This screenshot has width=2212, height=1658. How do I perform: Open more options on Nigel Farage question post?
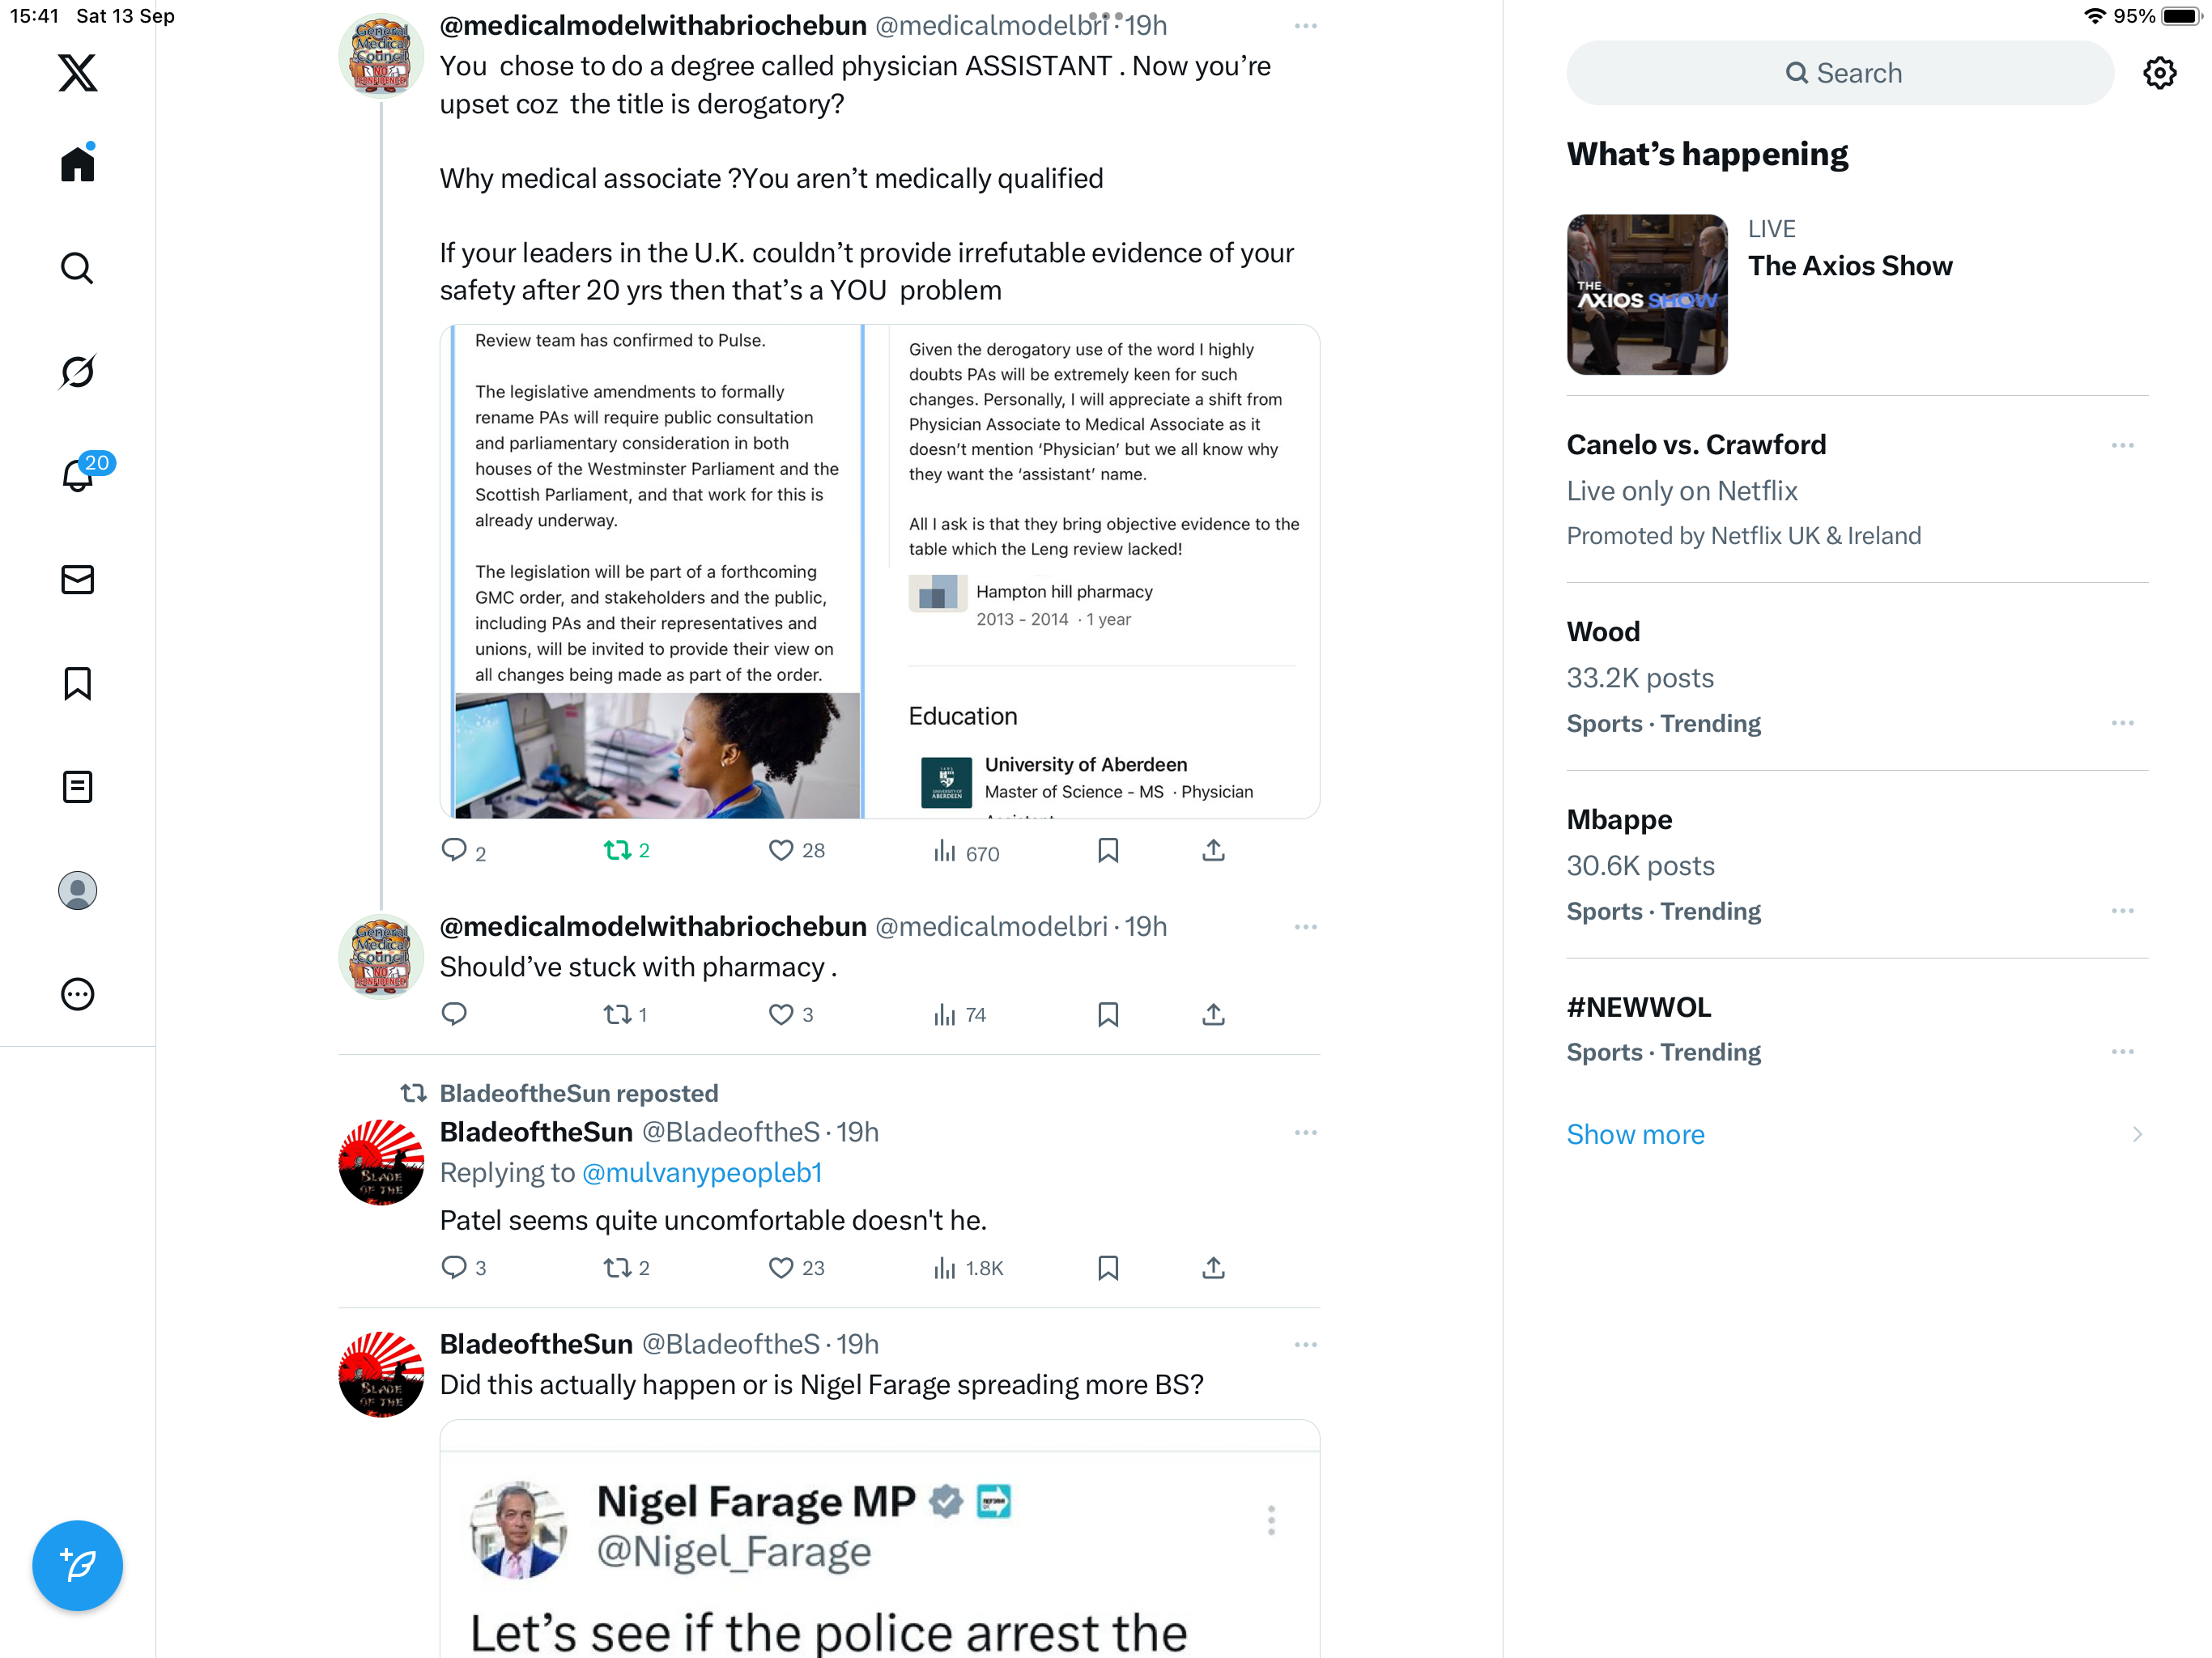[x=1305, y=1344]
